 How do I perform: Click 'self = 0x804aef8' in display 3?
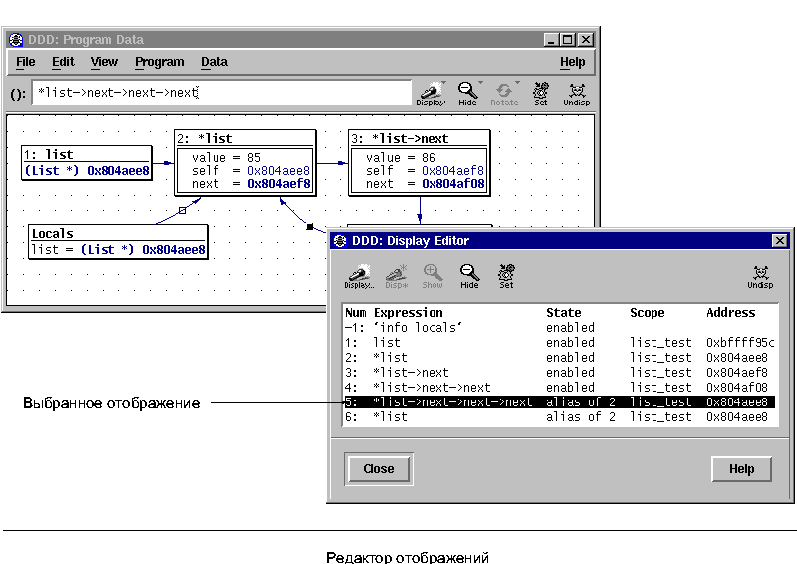point(425,170)
